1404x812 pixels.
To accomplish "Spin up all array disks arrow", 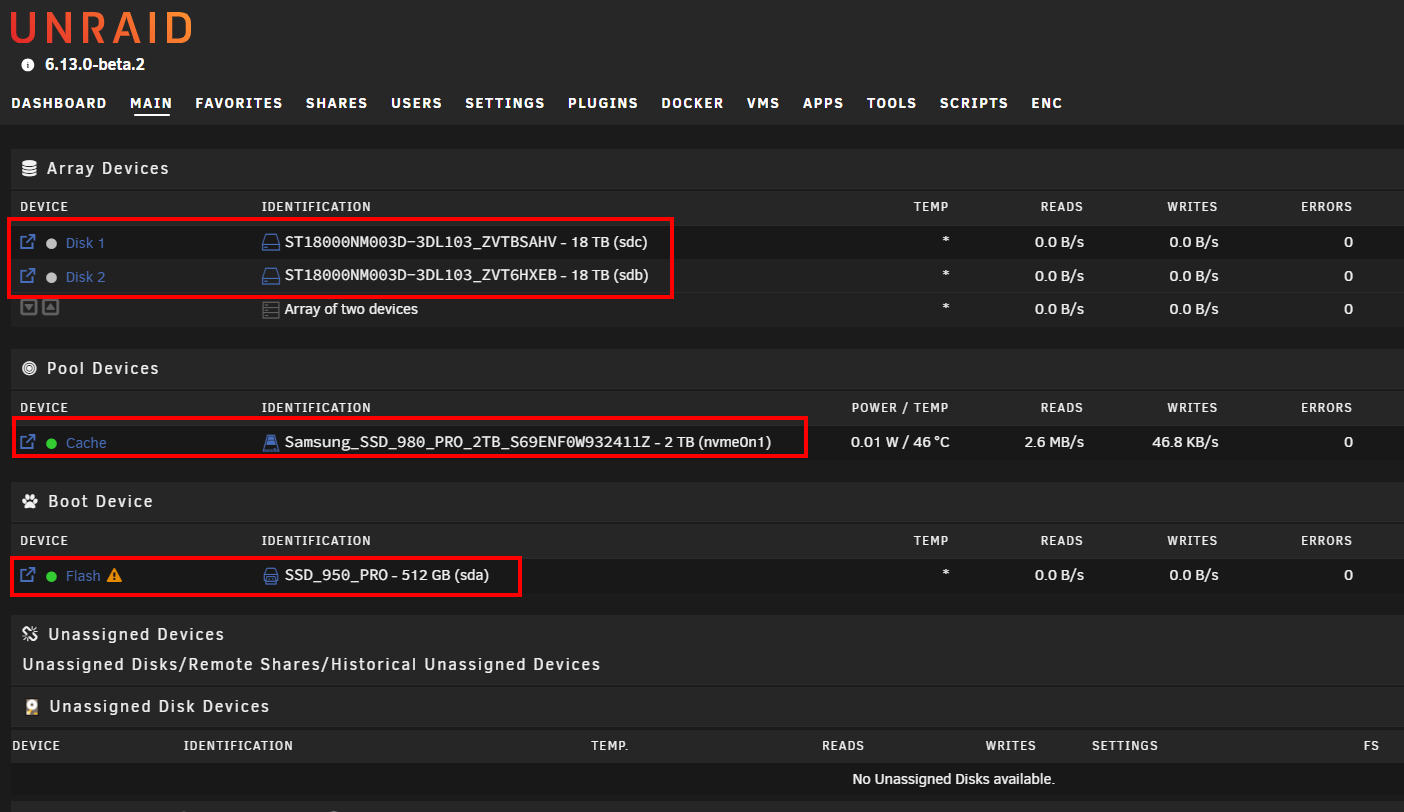I will [50, 308].
